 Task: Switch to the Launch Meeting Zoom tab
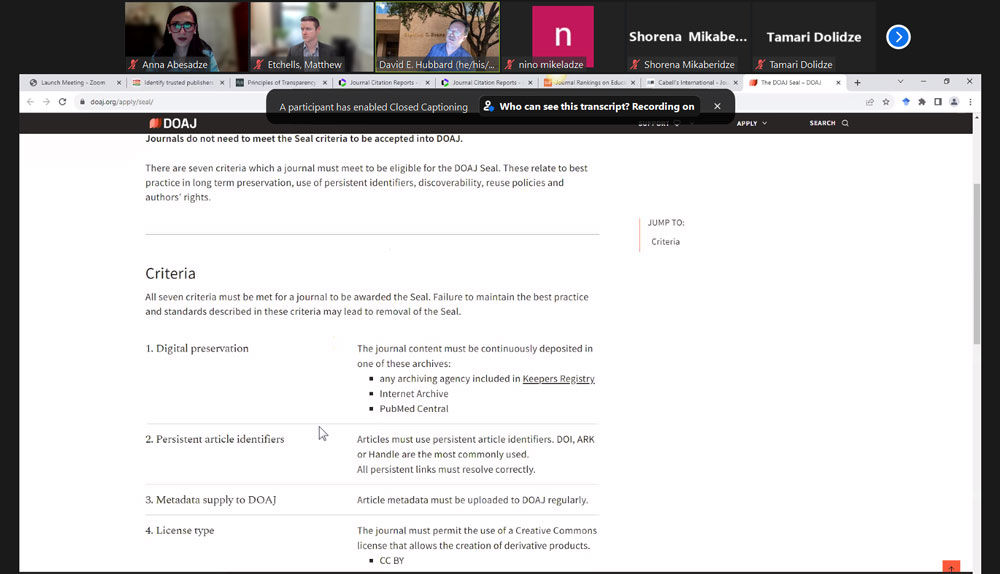72,83
